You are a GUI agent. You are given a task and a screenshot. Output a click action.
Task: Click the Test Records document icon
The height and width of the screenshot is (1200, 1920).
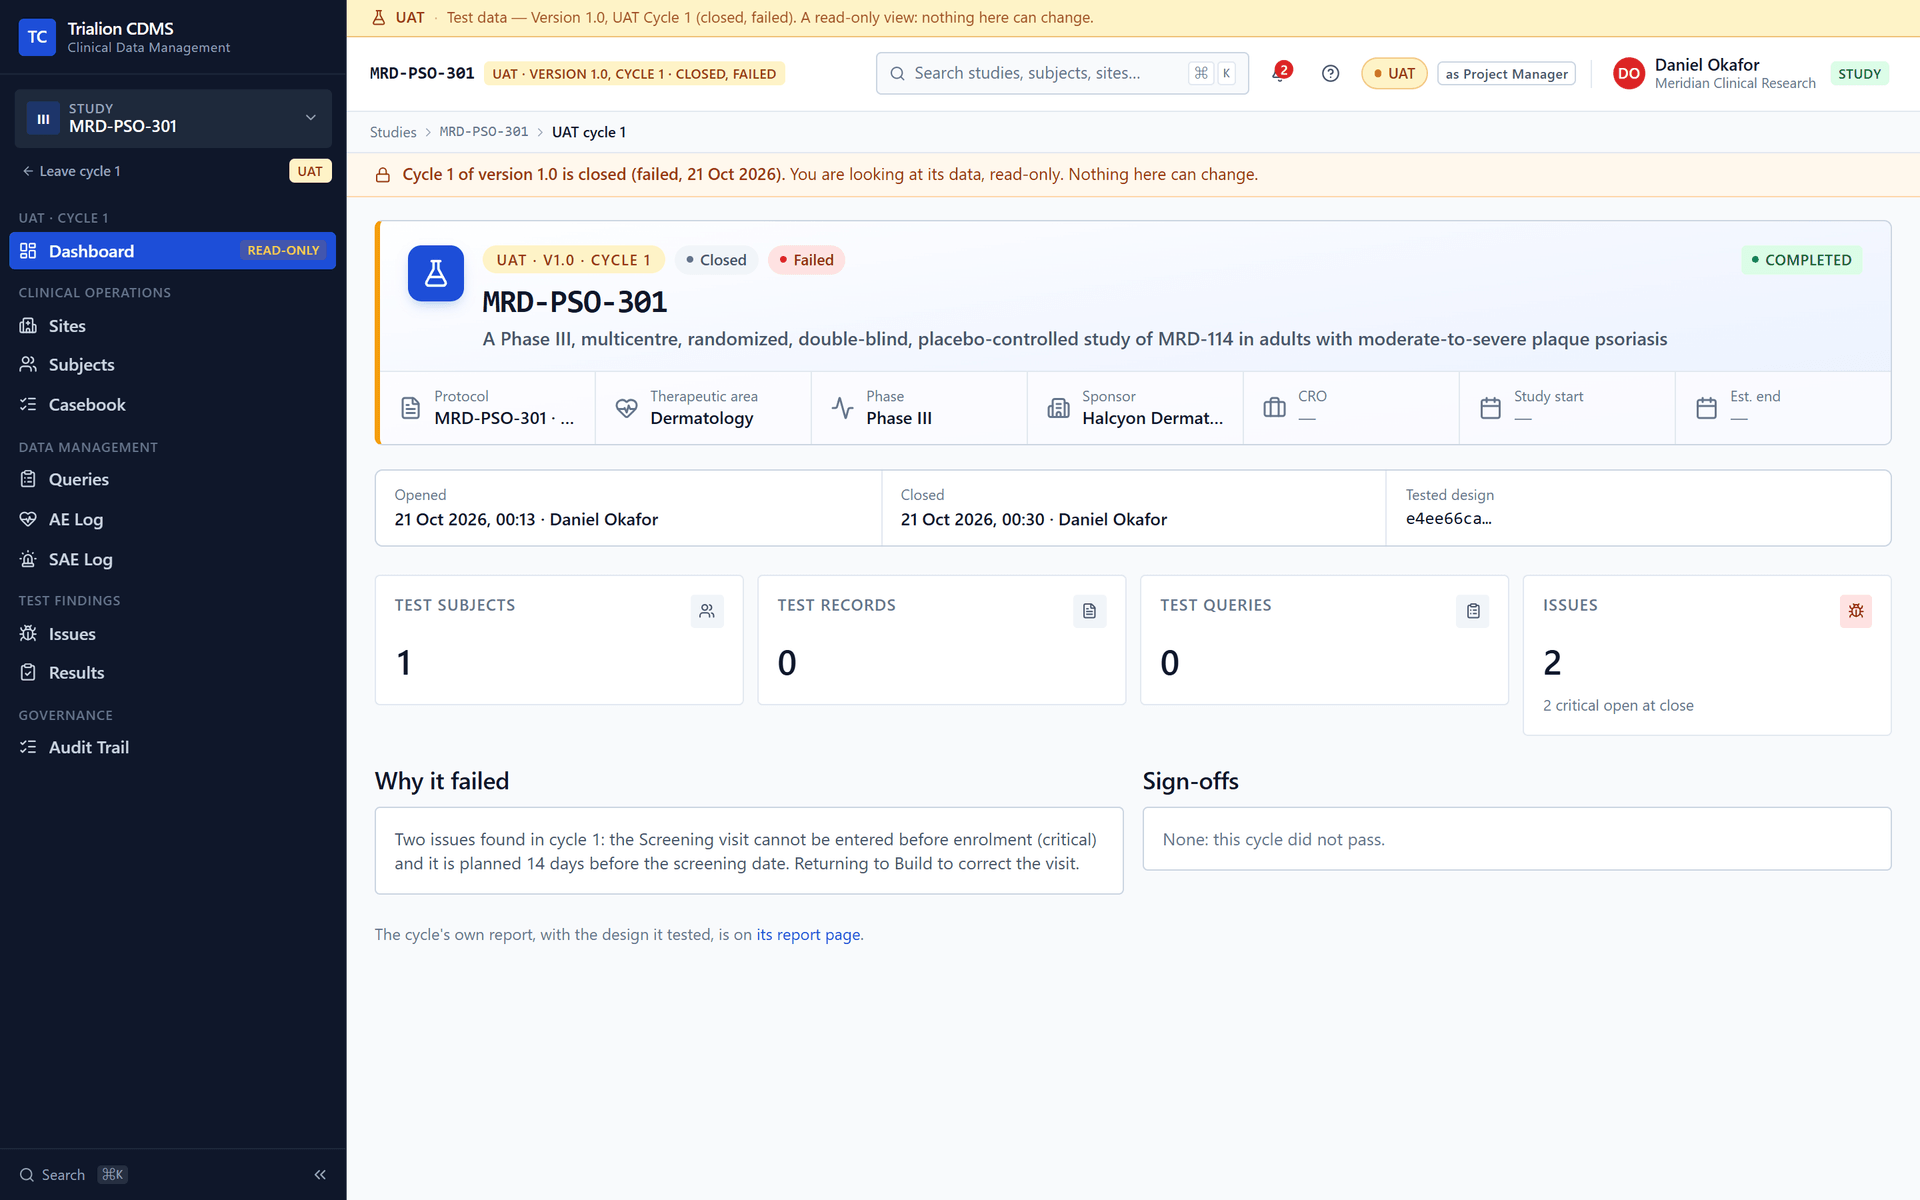tap(1090, 611)
